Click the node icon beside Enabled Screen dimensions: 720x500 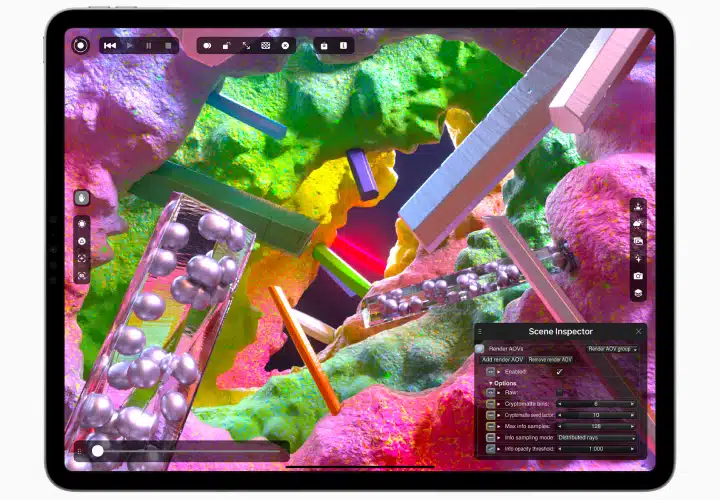[x=491, y=371]
